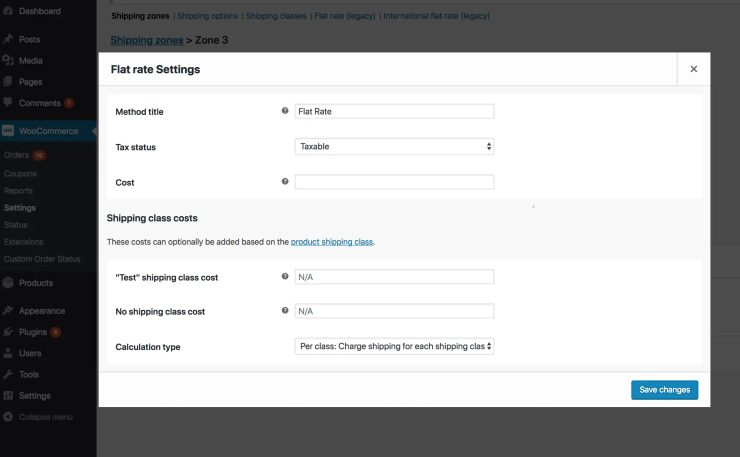740x457 pixels.
Task: Open Dashboard in the sidebar menu
Action: 40,11
